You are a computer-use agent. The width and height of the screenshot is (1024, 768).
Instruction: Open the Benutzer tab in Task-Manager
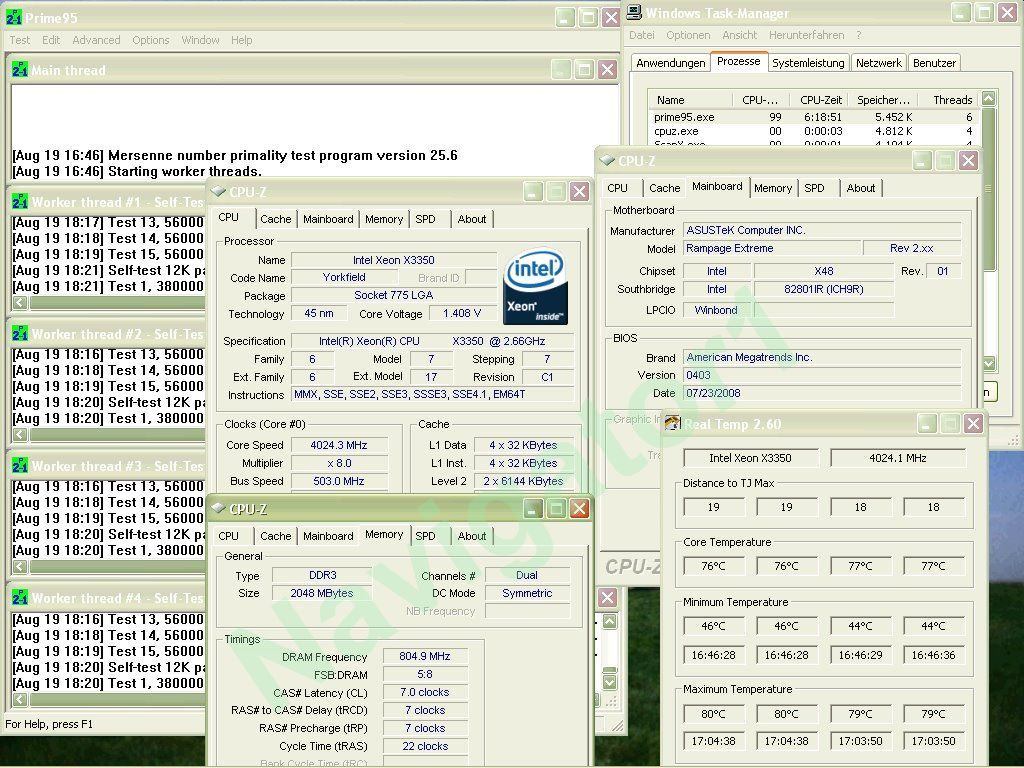point(935,63)
